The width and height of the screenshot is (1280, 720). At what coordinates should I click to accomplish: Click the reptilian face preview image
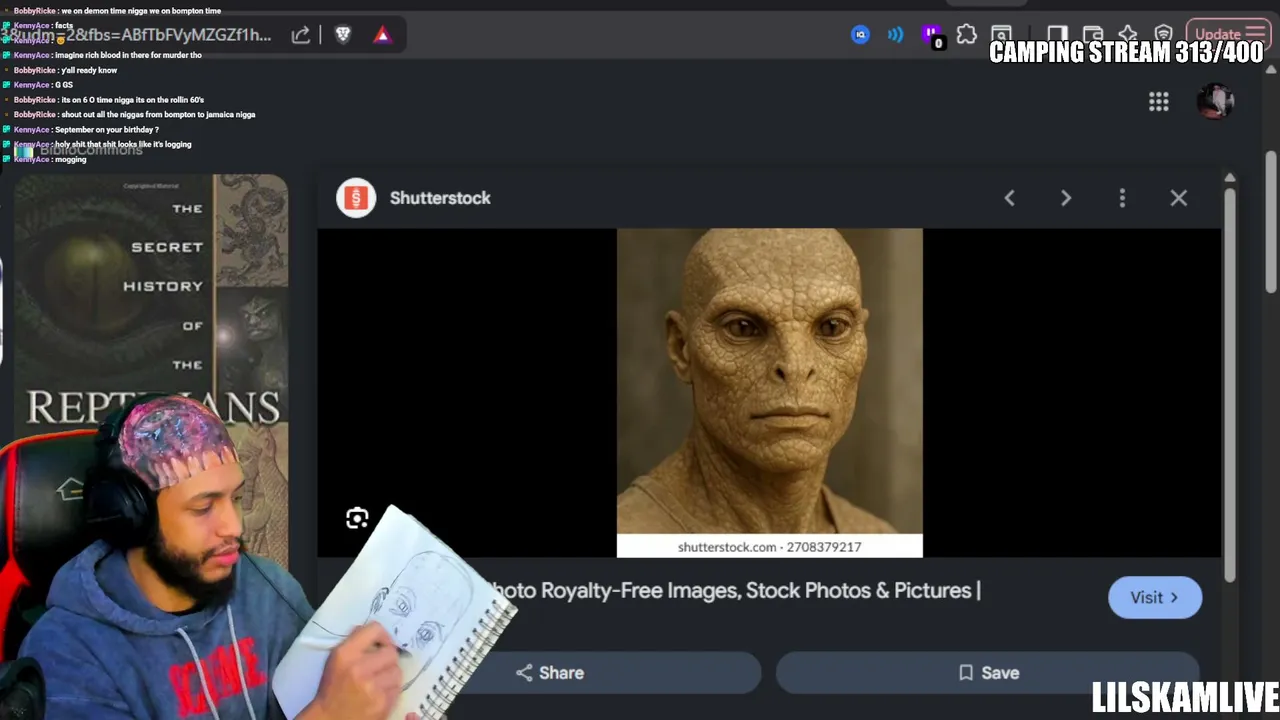769,392
